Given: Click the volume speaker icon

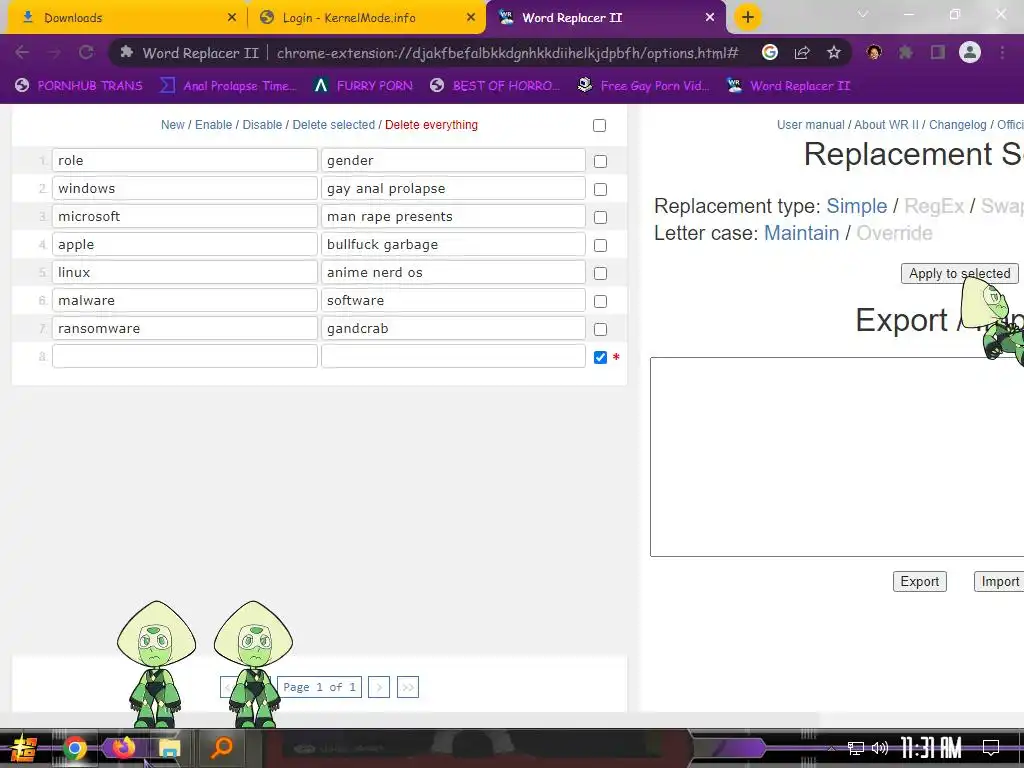Looking at the screenshot, I should tap(880, 748).
